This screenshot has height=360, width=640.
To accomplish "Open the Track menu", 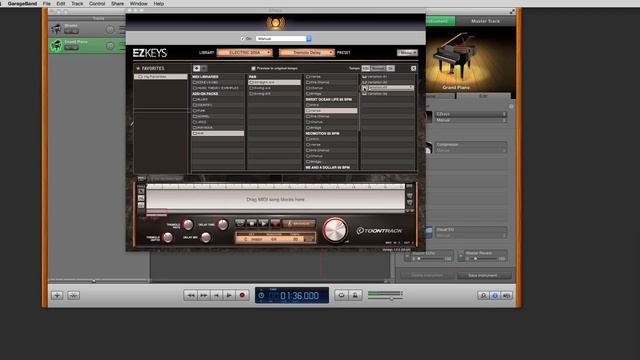I will coord(77,3).
